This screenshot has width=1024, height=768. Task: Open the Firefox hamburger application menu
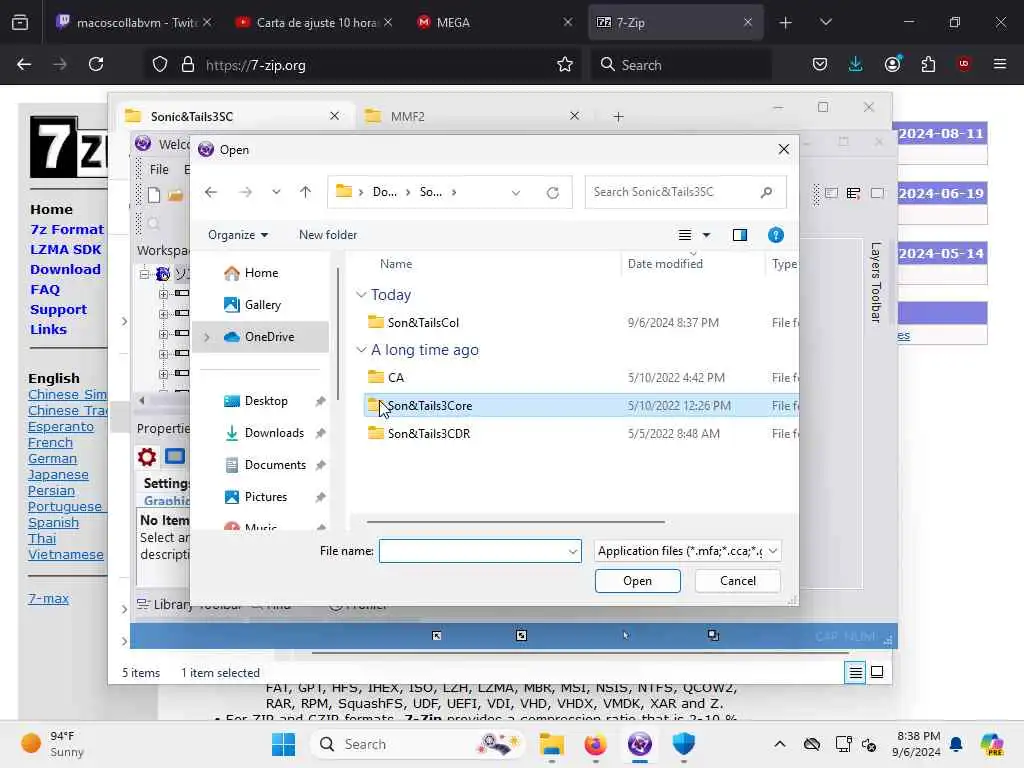pos(1000,64)
